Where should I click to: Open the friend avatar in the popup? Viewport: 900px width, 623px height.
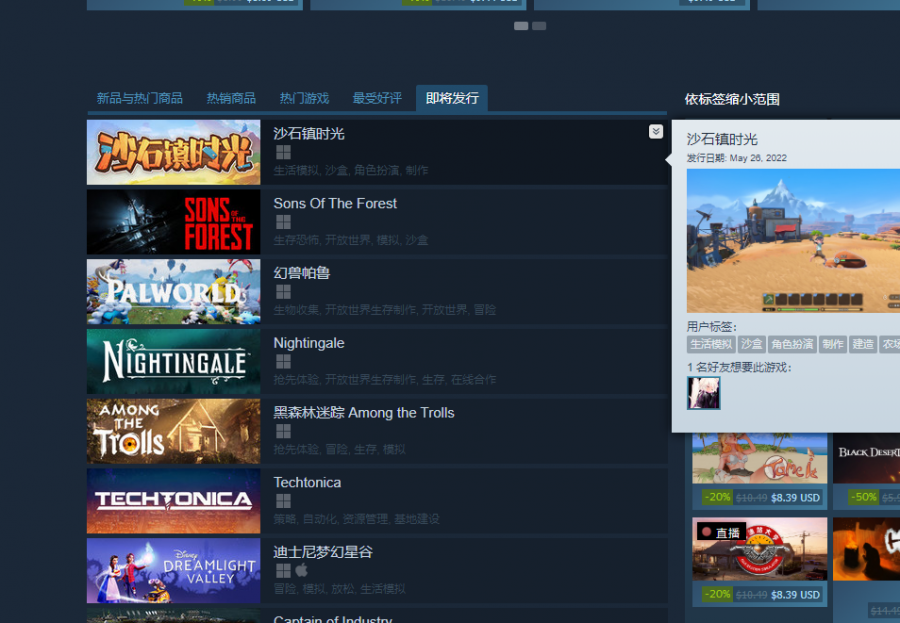tap(704, 393)
